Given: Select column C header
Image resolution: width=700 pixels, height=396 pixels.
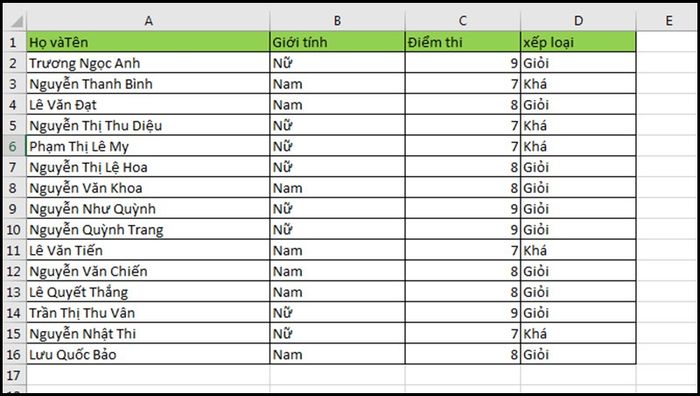Looking at the screenshot, I should click(x=462, y=21).
